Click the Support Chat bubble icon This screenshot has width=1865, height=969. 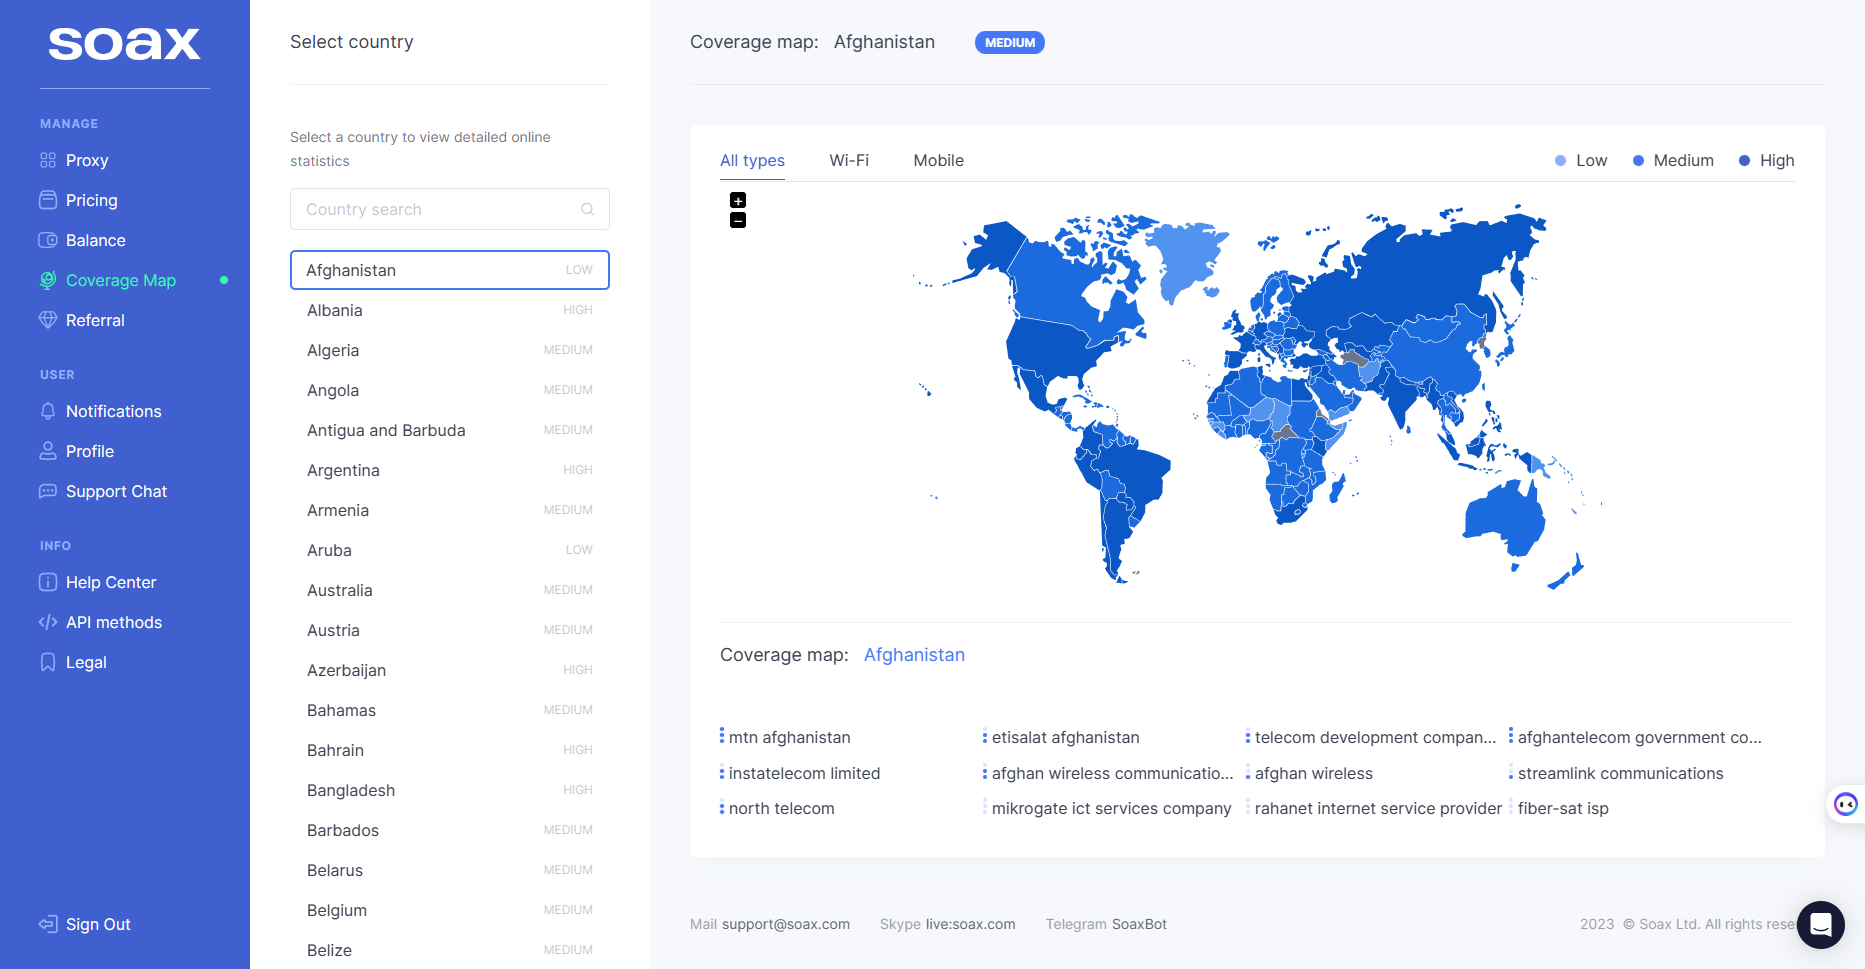(x=48, y=491)
